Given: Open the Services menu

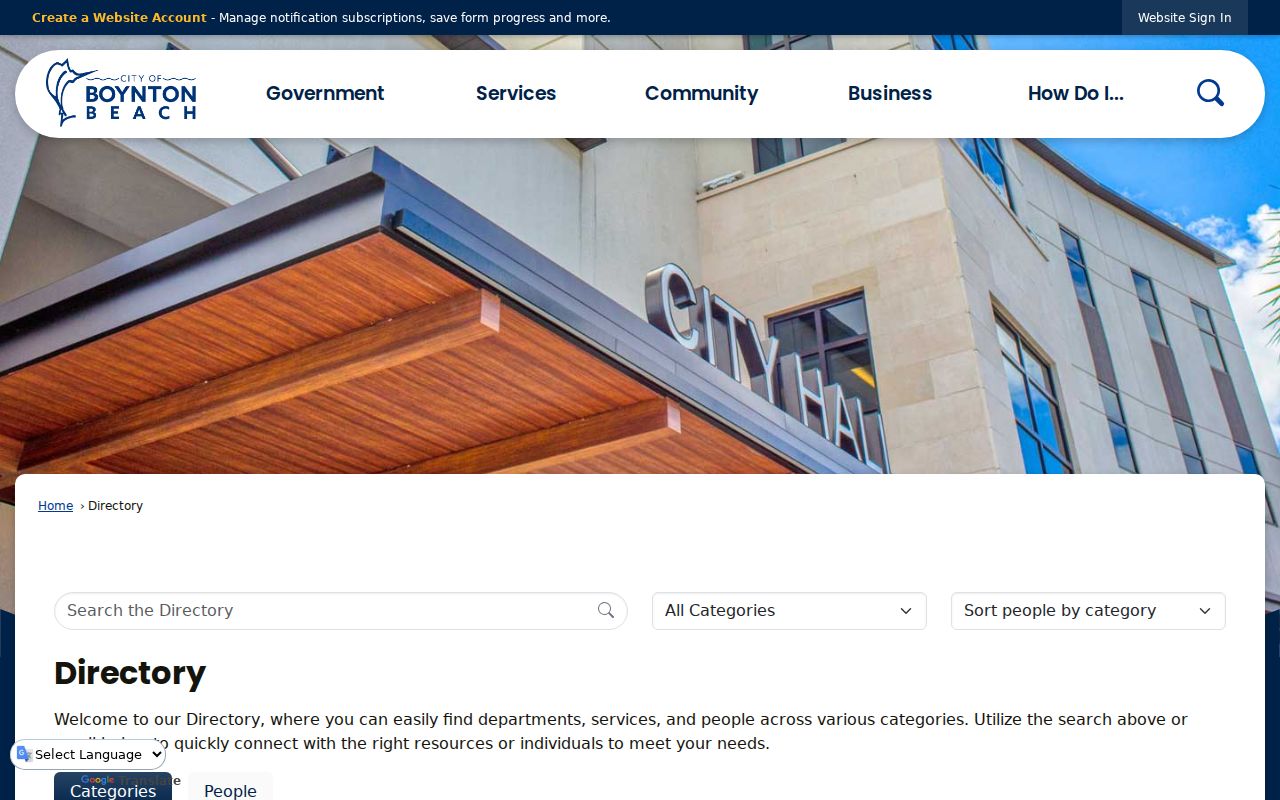Looking at the screenshot, I should (516, 93).
